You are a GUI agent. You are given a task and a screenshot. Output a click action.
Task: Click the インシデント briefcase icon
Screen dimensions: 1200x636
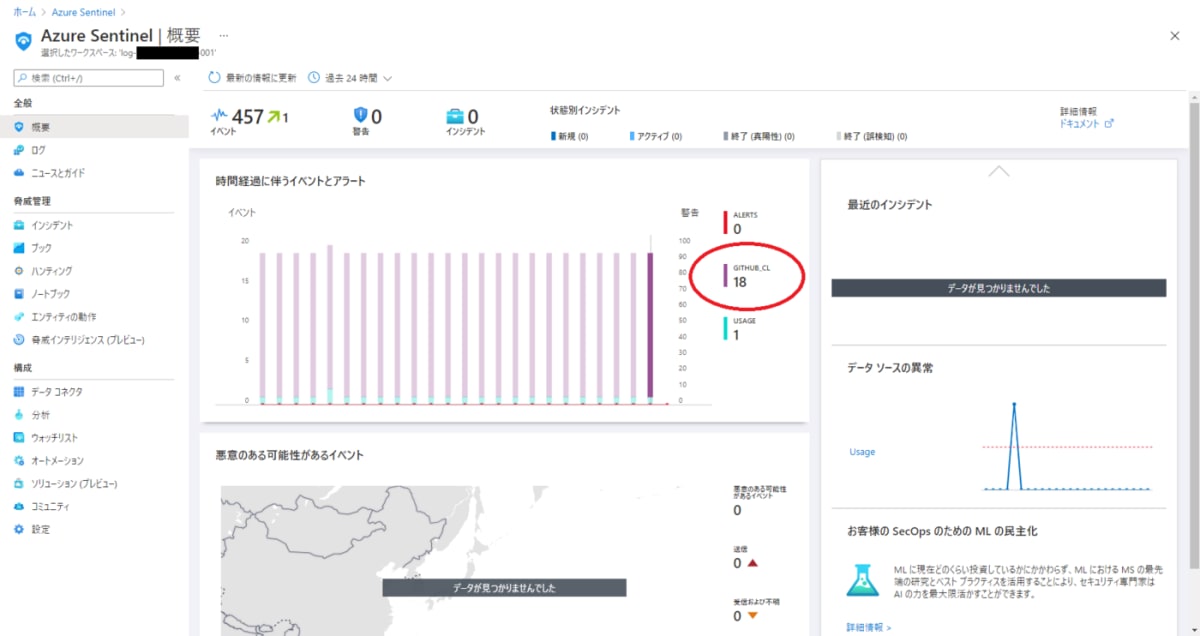[x=455, y=116]
